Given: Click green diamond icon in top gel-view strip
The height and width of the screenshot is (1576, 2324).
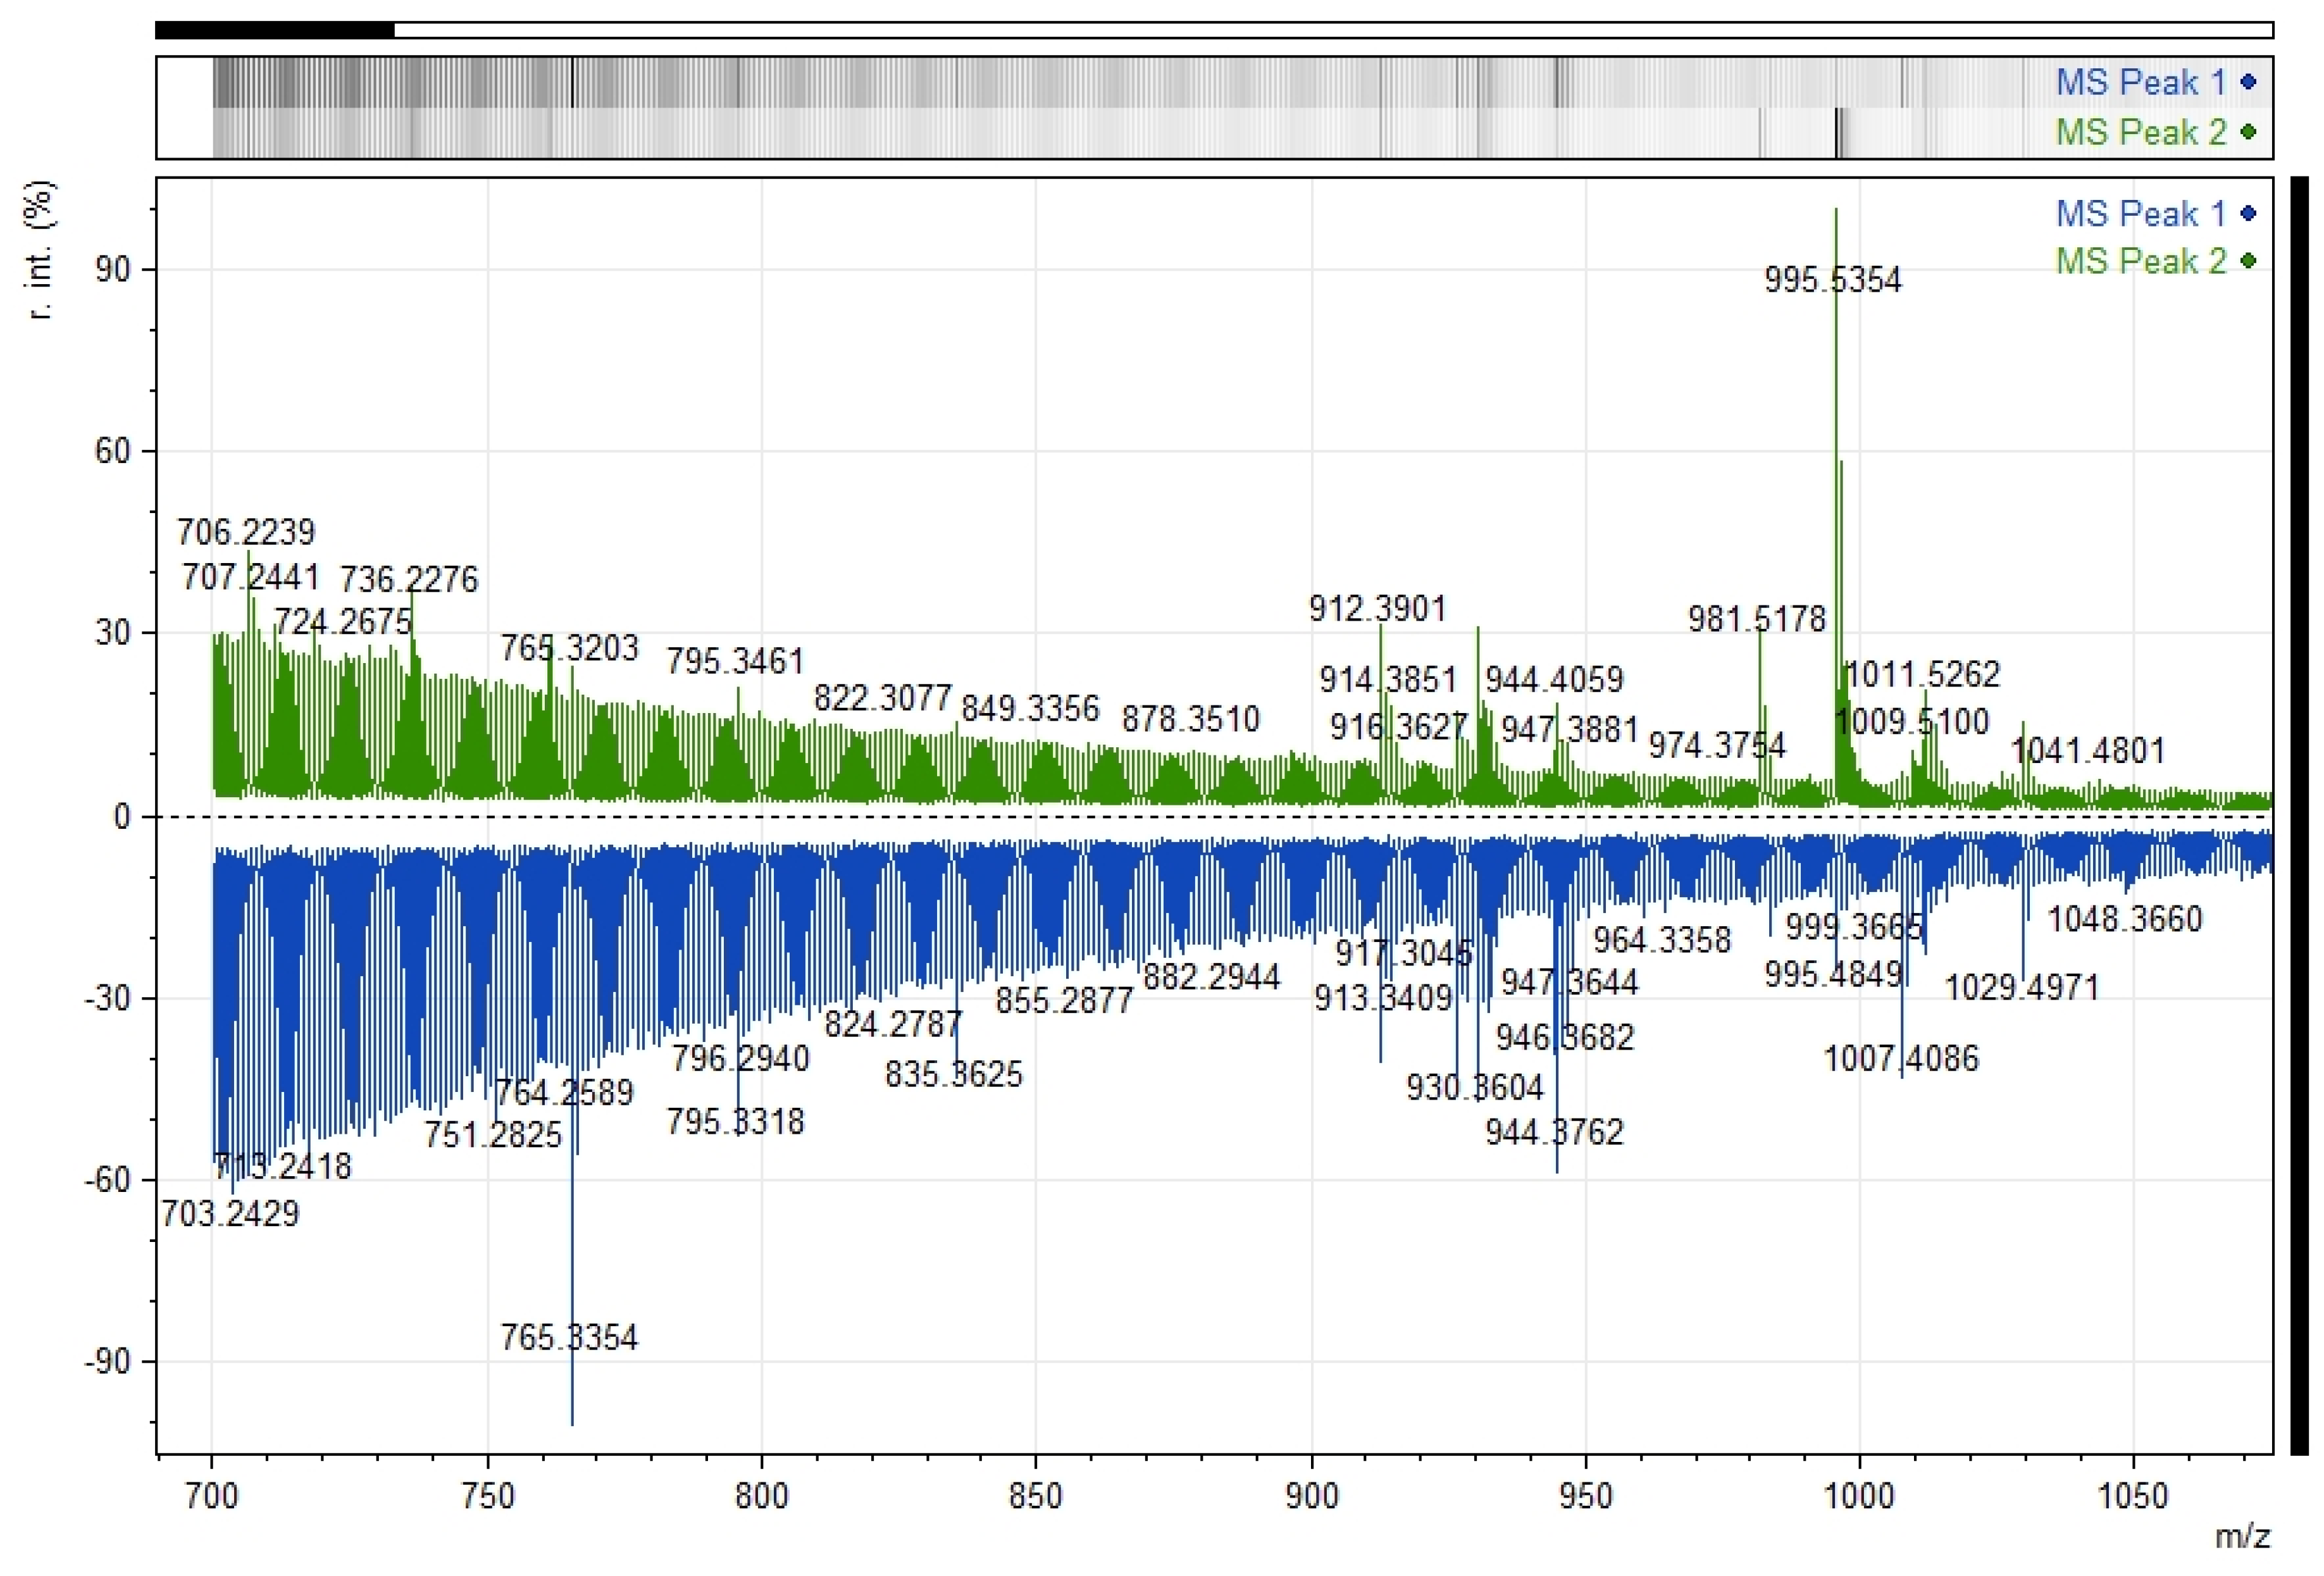Looking at the screenshot, I should pyautogui.click(x=2249, y=132).
